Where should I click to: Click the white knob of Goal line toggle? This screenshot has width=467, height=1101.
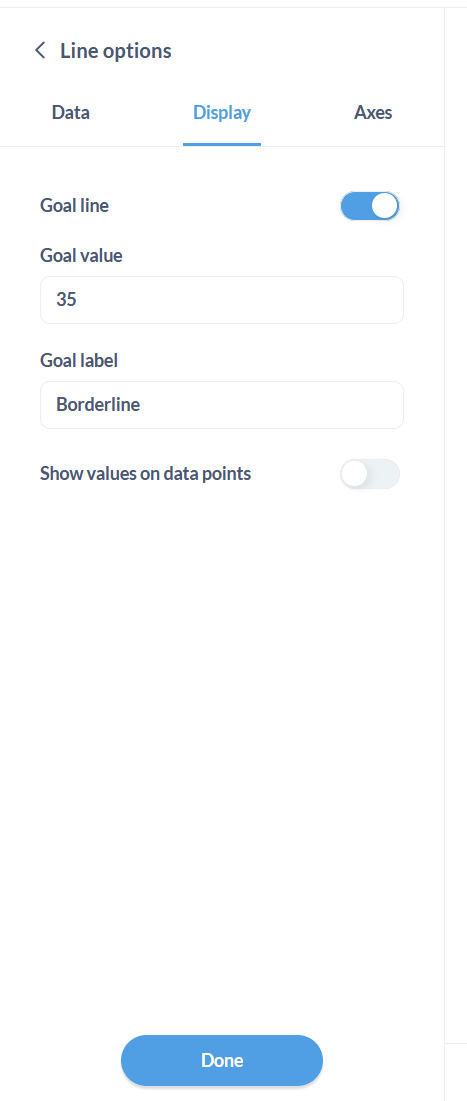[385, 206]
